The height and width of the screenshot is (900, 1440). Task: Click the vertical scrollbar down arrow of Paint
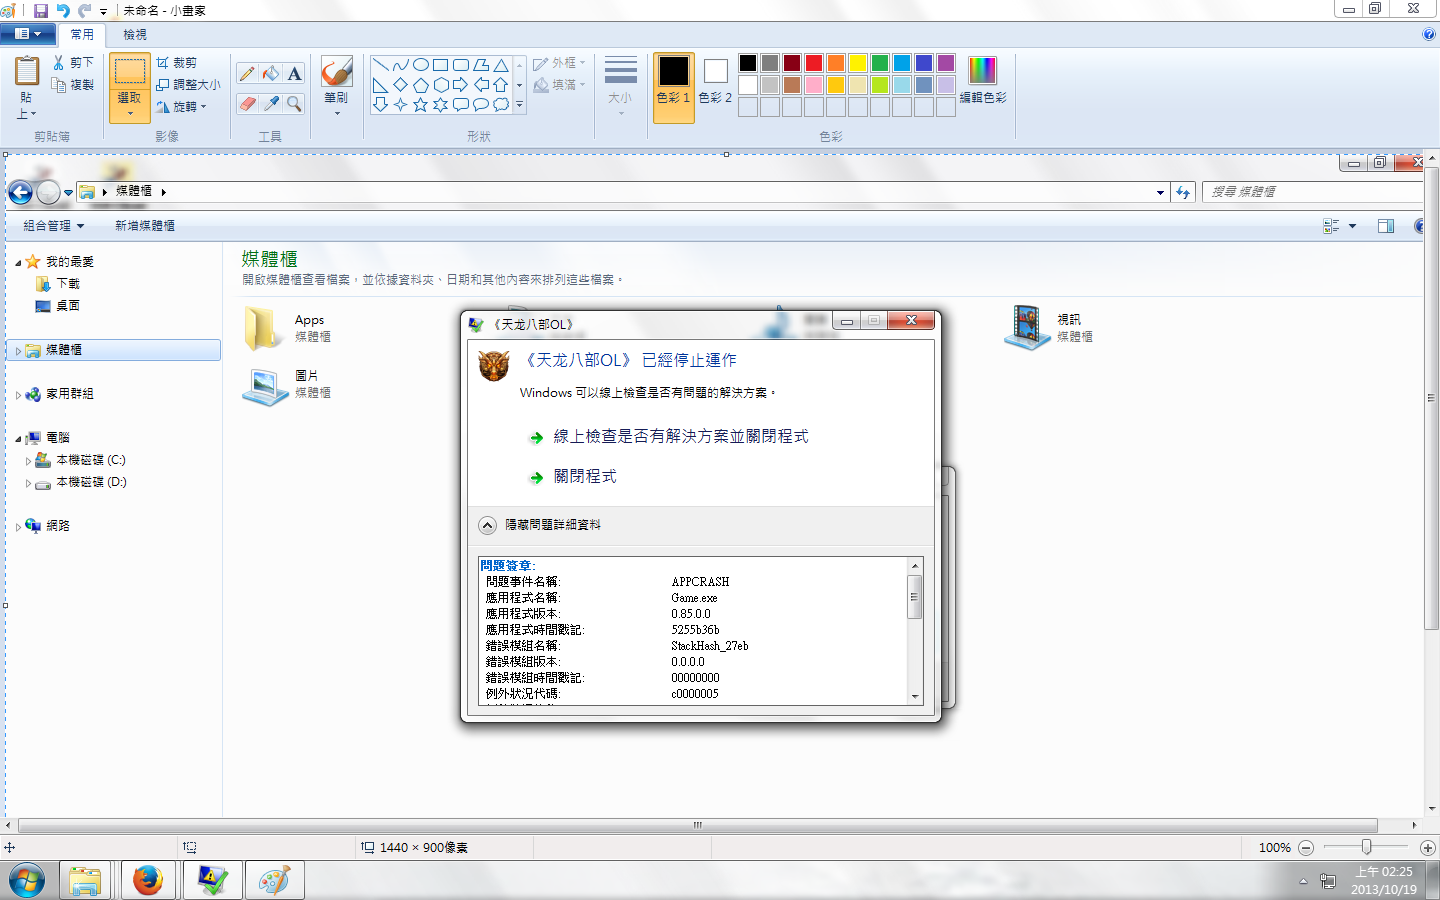coord(1432,809)
